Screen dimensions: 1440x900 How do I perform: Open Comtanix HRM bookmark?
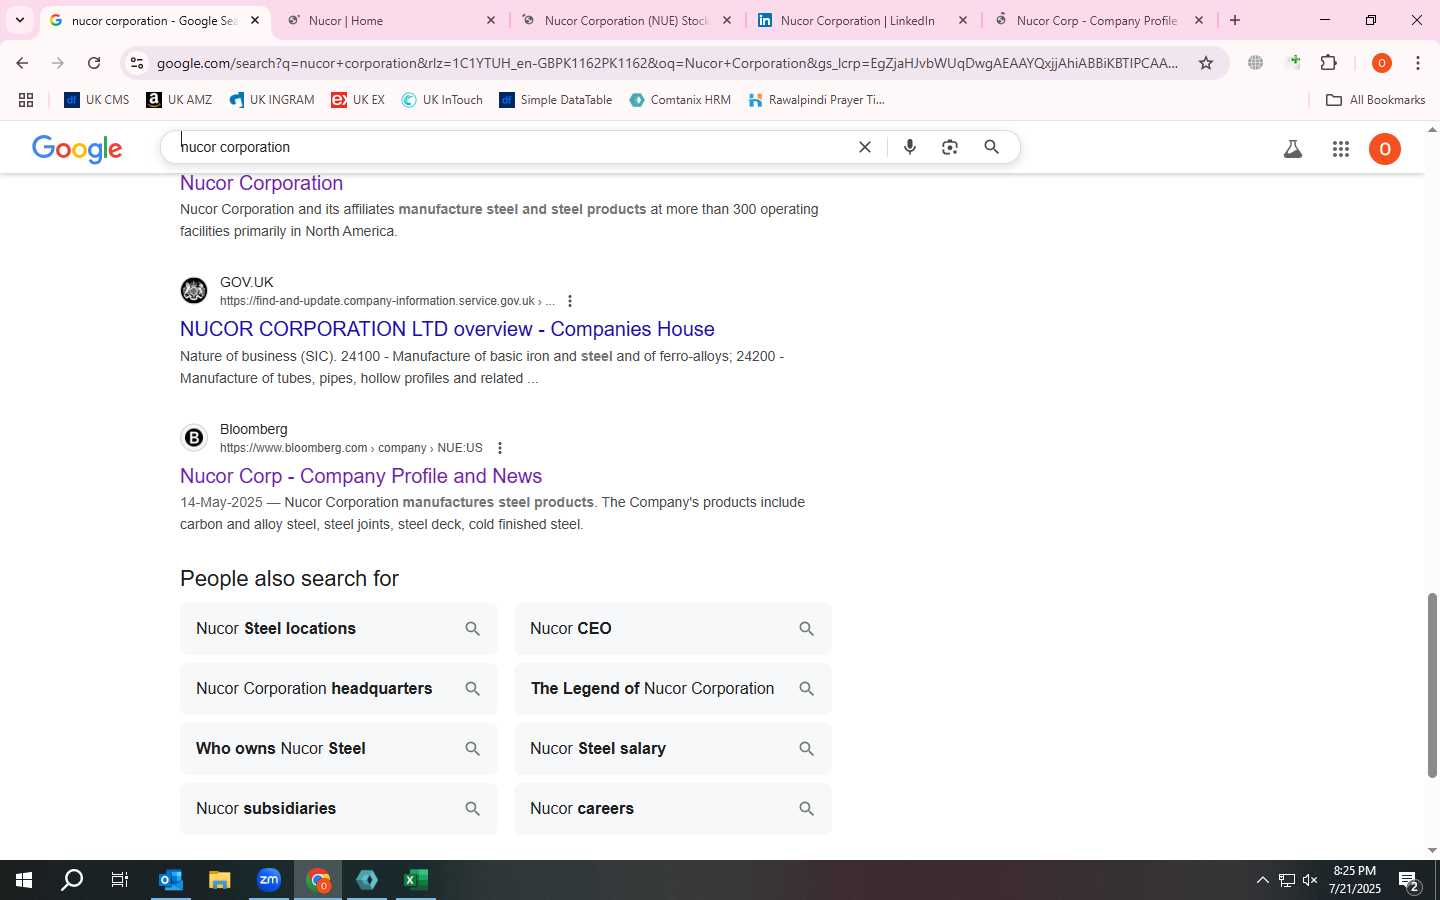(x=680, y=100)
